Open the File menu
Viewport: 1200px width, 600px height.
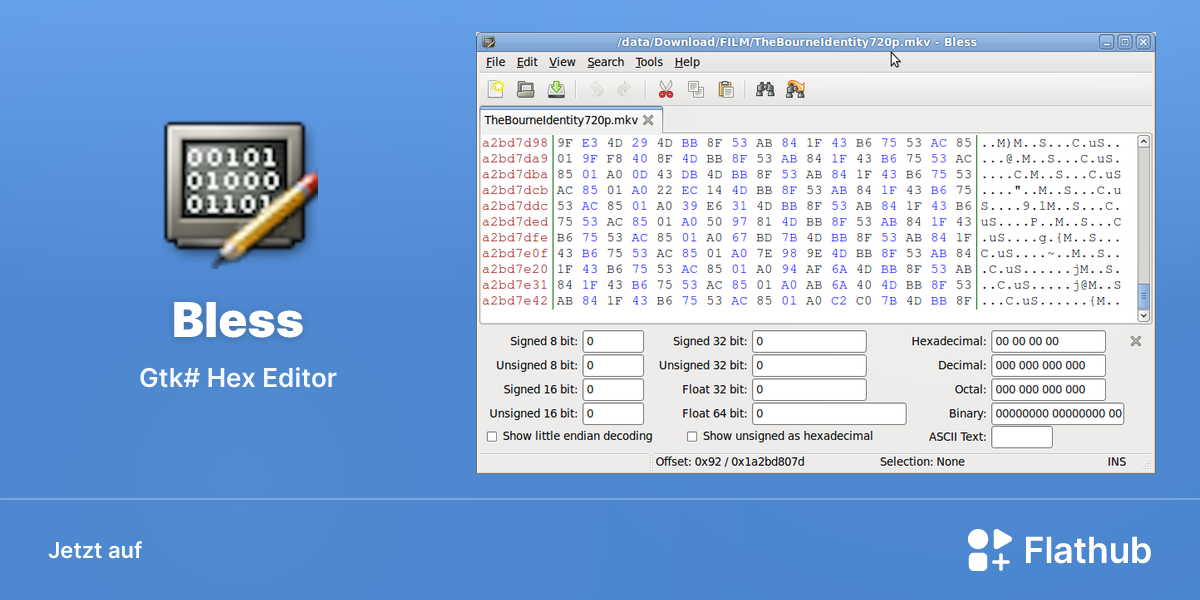[x=496, y=62]
